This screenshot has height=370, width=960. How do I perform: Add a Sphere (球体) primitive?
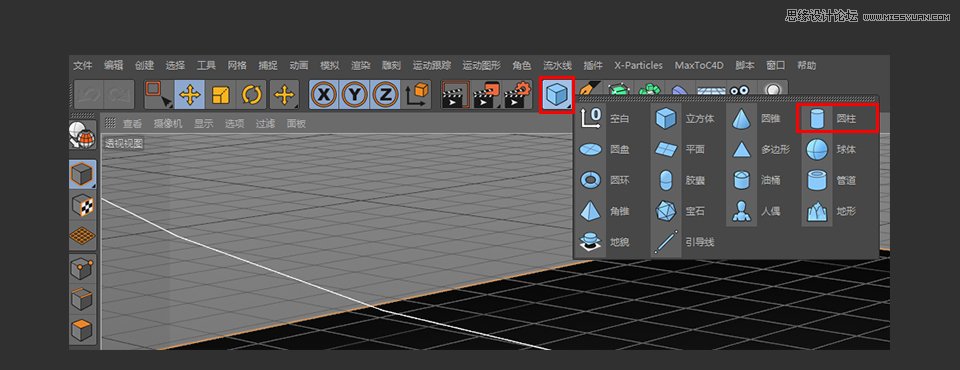pyautogui.click(x=831, y=149)
